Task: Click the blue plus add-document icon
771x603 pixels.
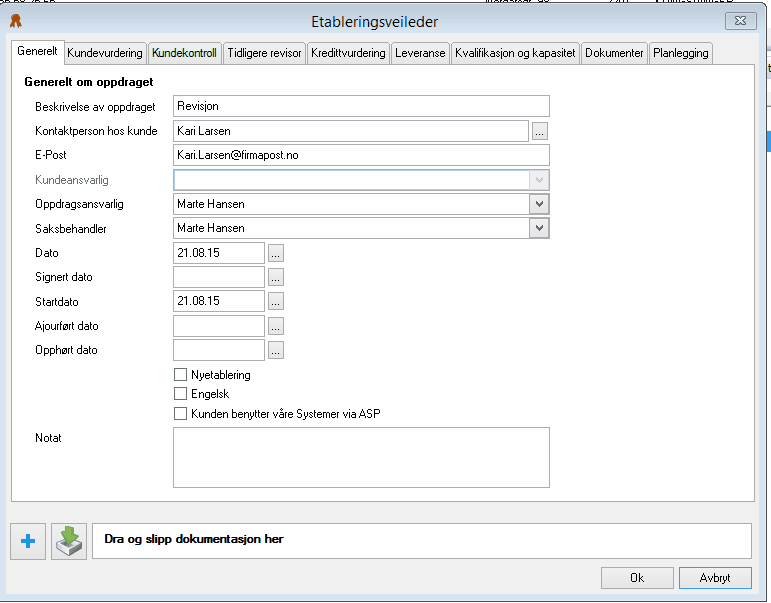Action: 28,541
